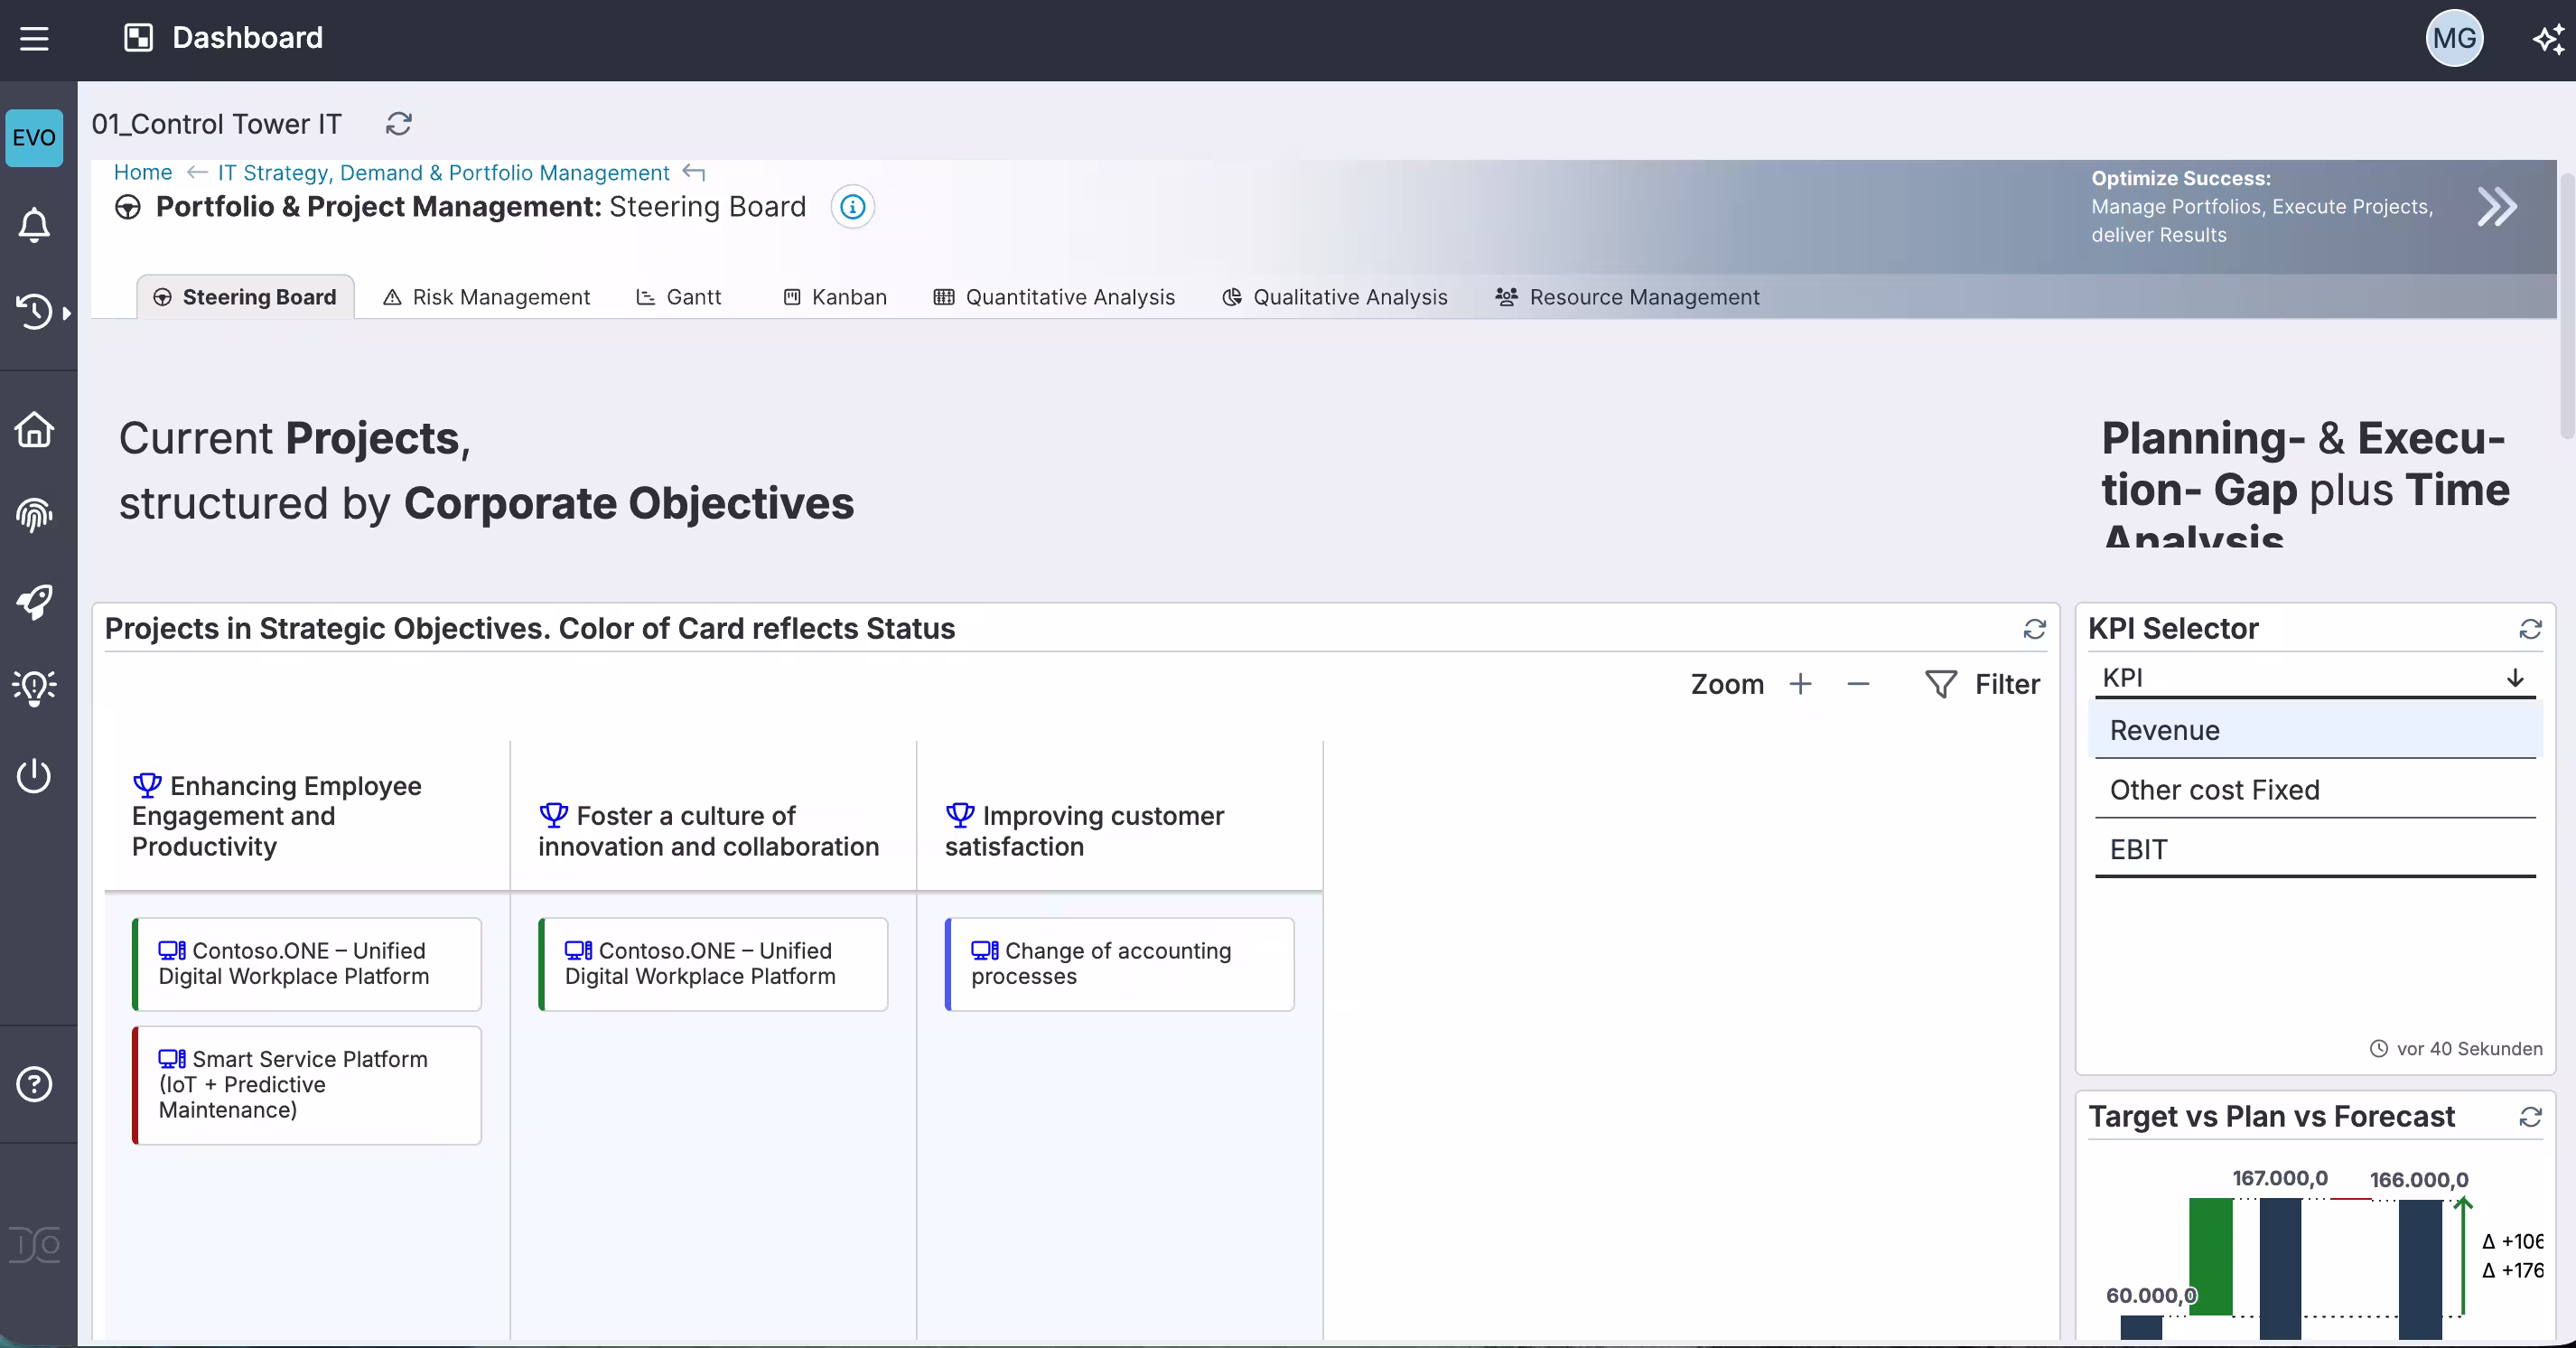Select the fingerprint icon in the sidebar
This screenshot has width=2576, height=1348.
(x=34, y=514)
